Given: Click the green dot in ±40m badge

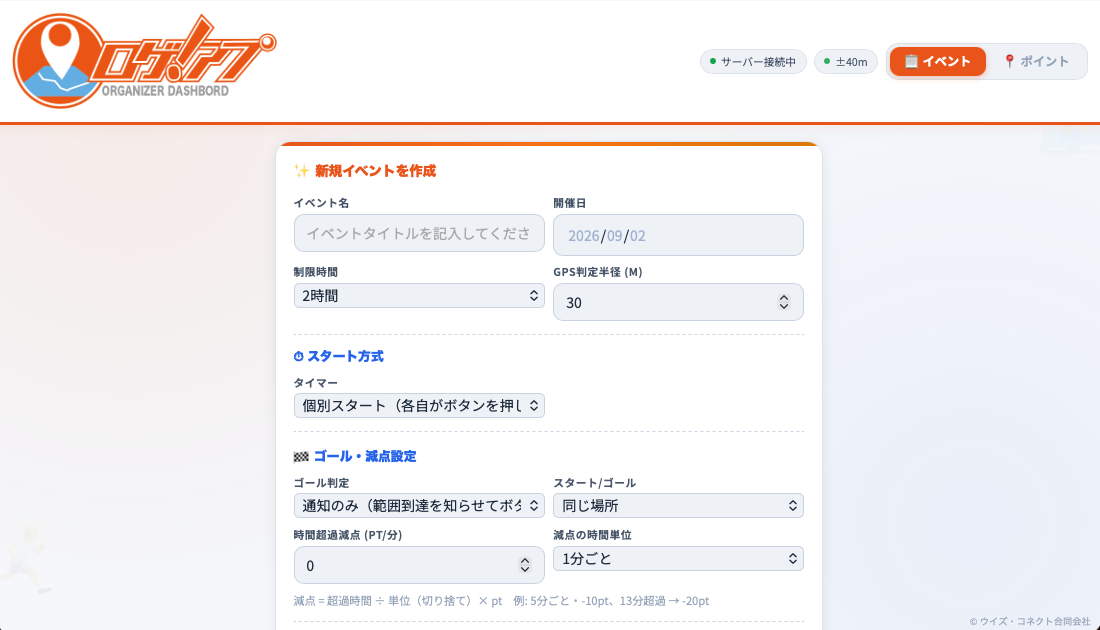Looking at the screenshot, I should (x=827, y=61).
